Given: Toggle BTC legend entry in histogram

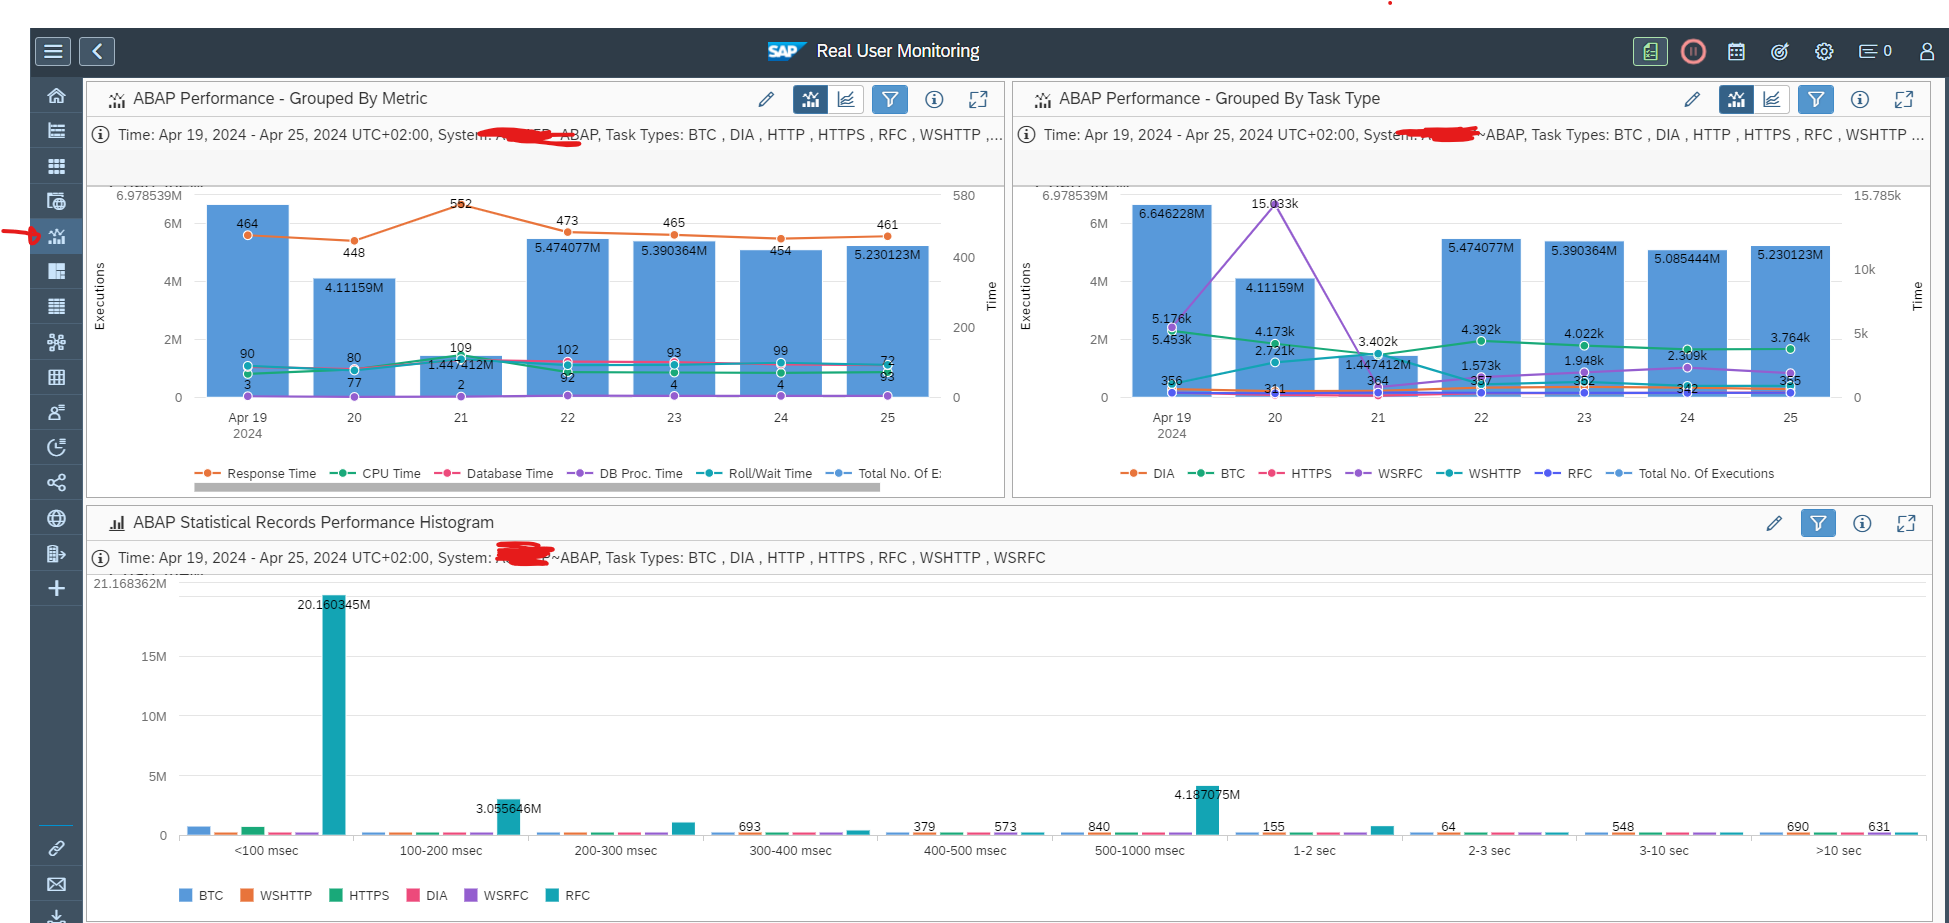Looking at the screenshot, I should coord(201,896).
